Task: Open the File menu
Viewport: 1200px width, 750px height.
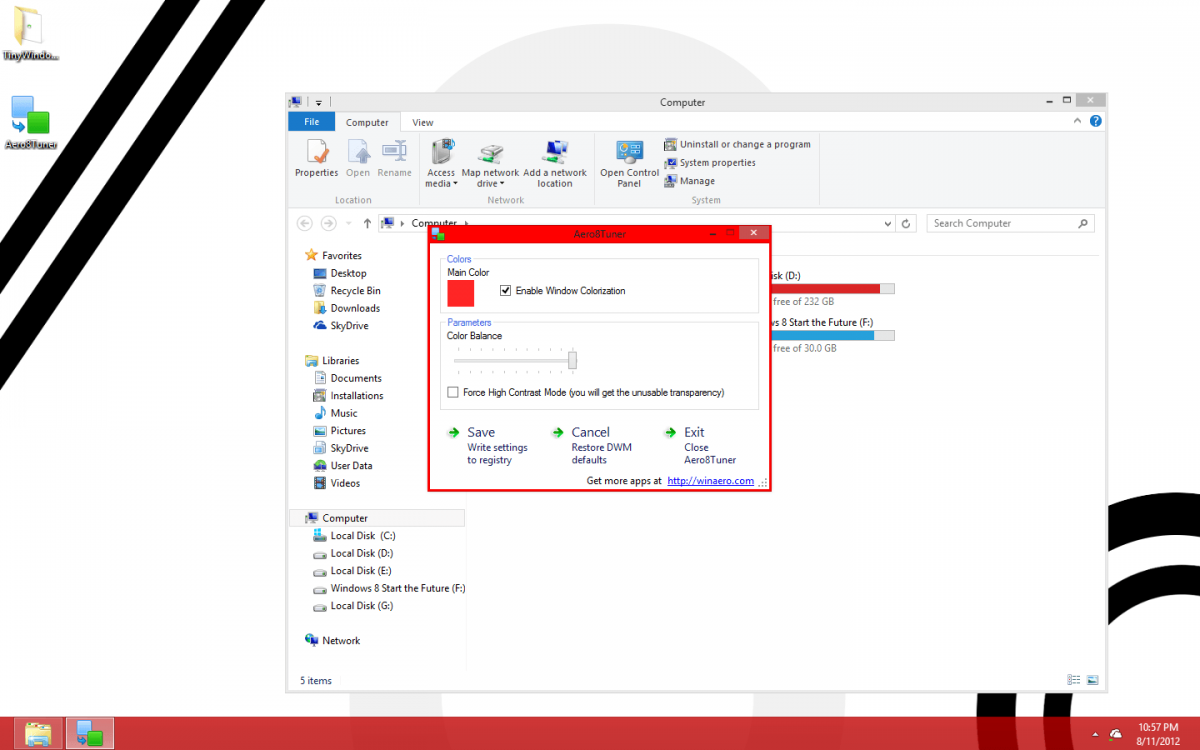Action: coord(312,122)
